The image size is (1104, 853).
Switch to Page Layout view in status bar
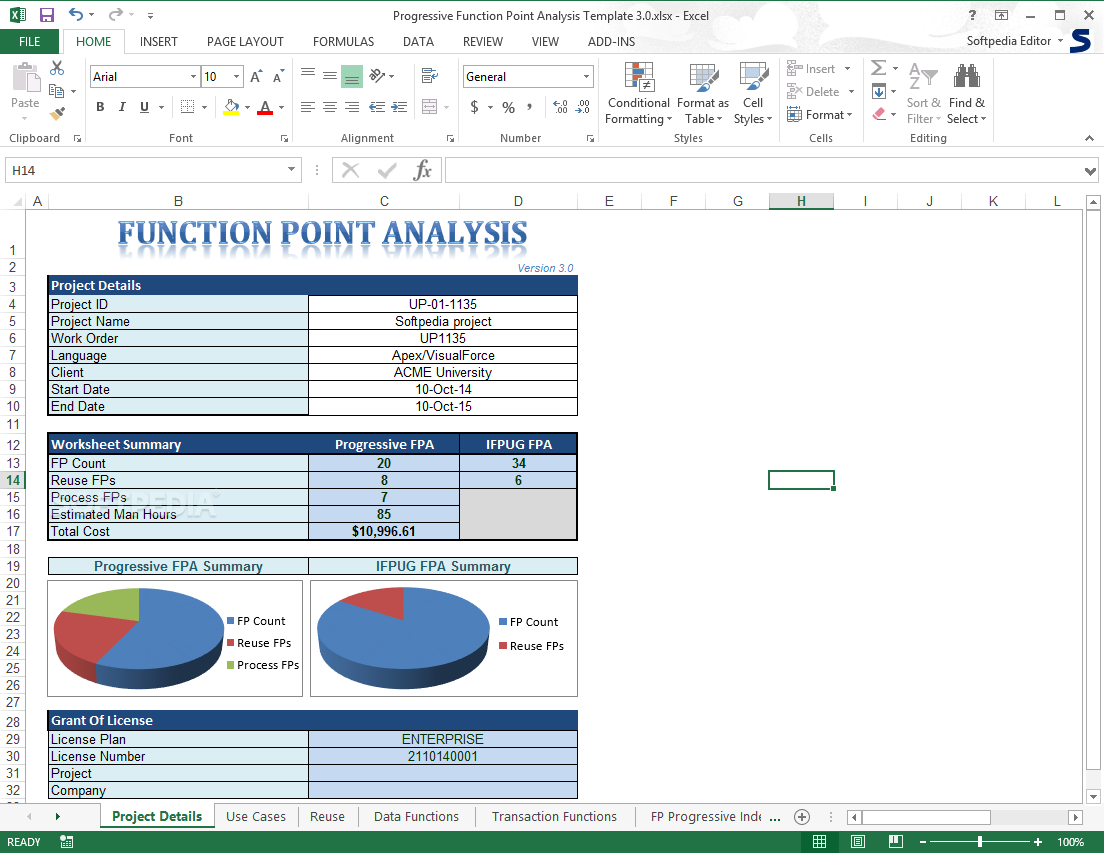(x=858, y=842)
